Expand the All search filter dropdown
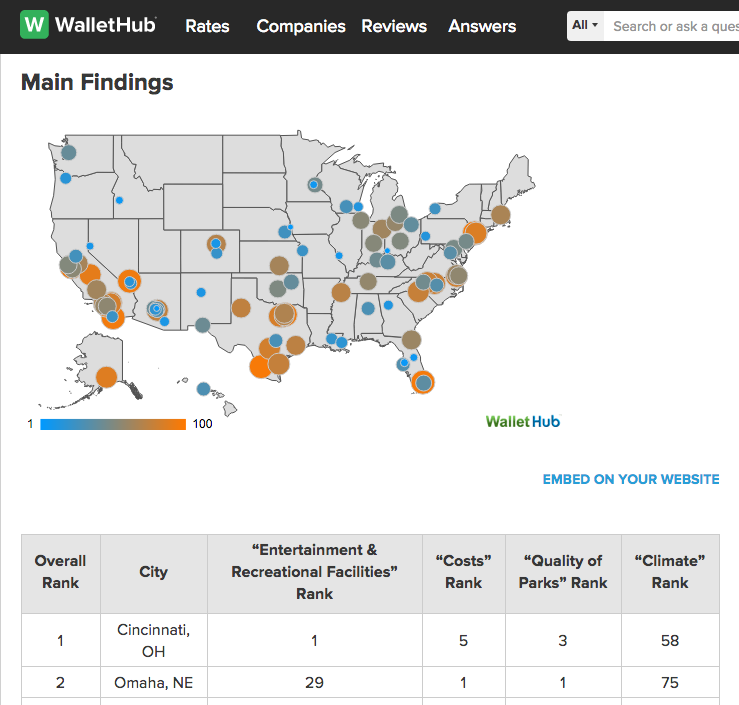 click(585, 25)
